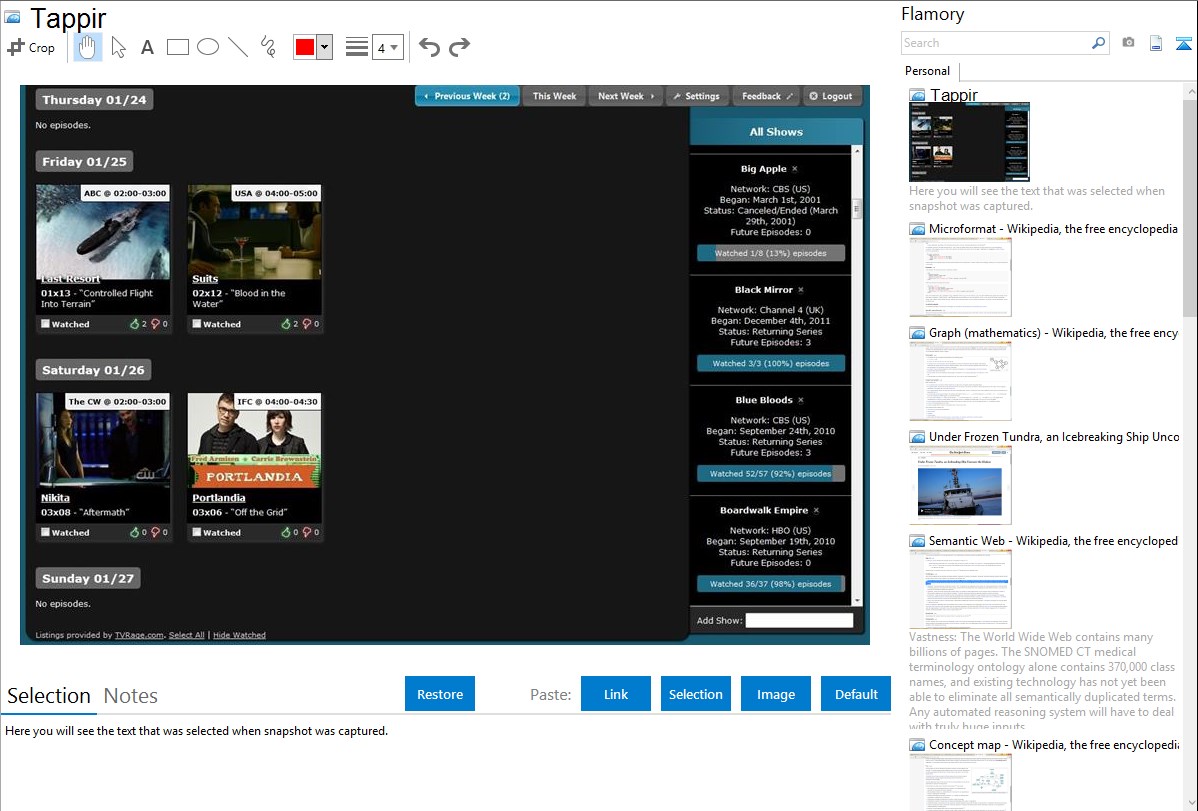Select the rectangle shape tool
Viewport: 1198px width, 811px height.
(177, 47)
